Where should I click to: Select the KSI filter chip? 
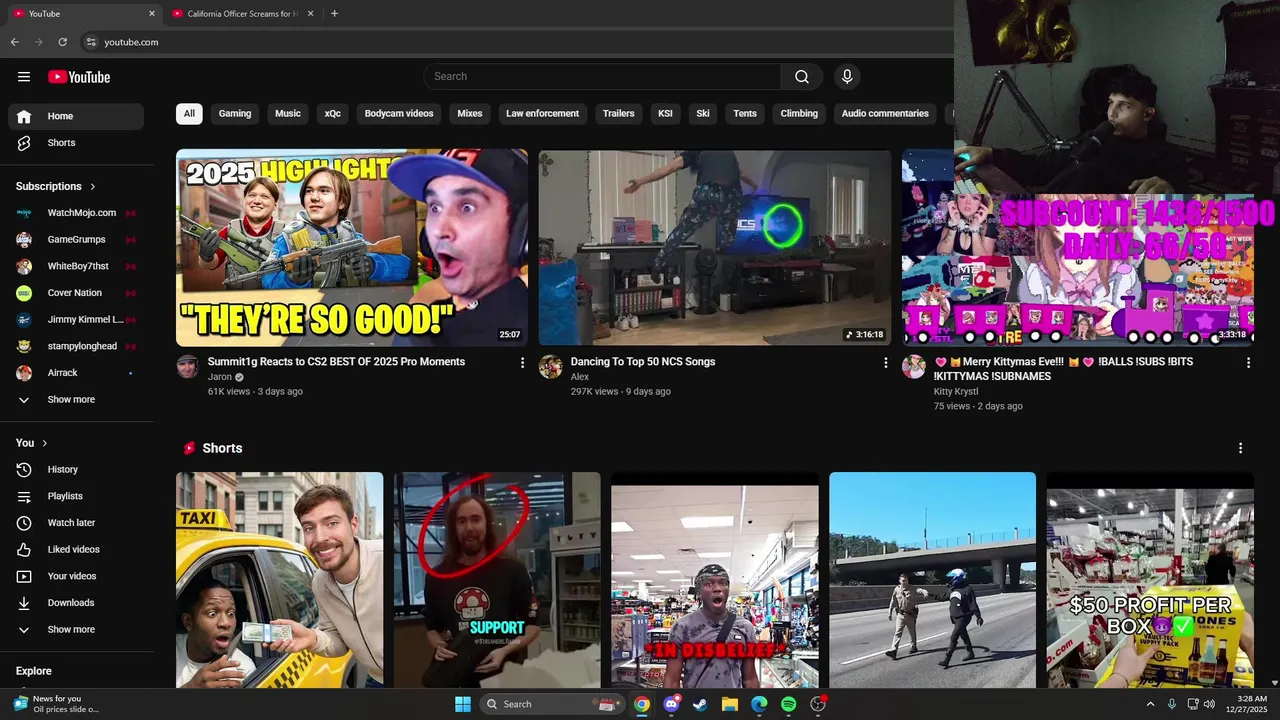[x=665, y=114]
